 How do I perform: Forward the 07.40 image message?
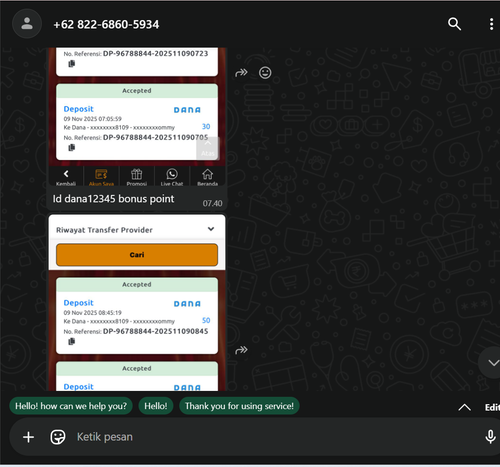tap(241, 73)
